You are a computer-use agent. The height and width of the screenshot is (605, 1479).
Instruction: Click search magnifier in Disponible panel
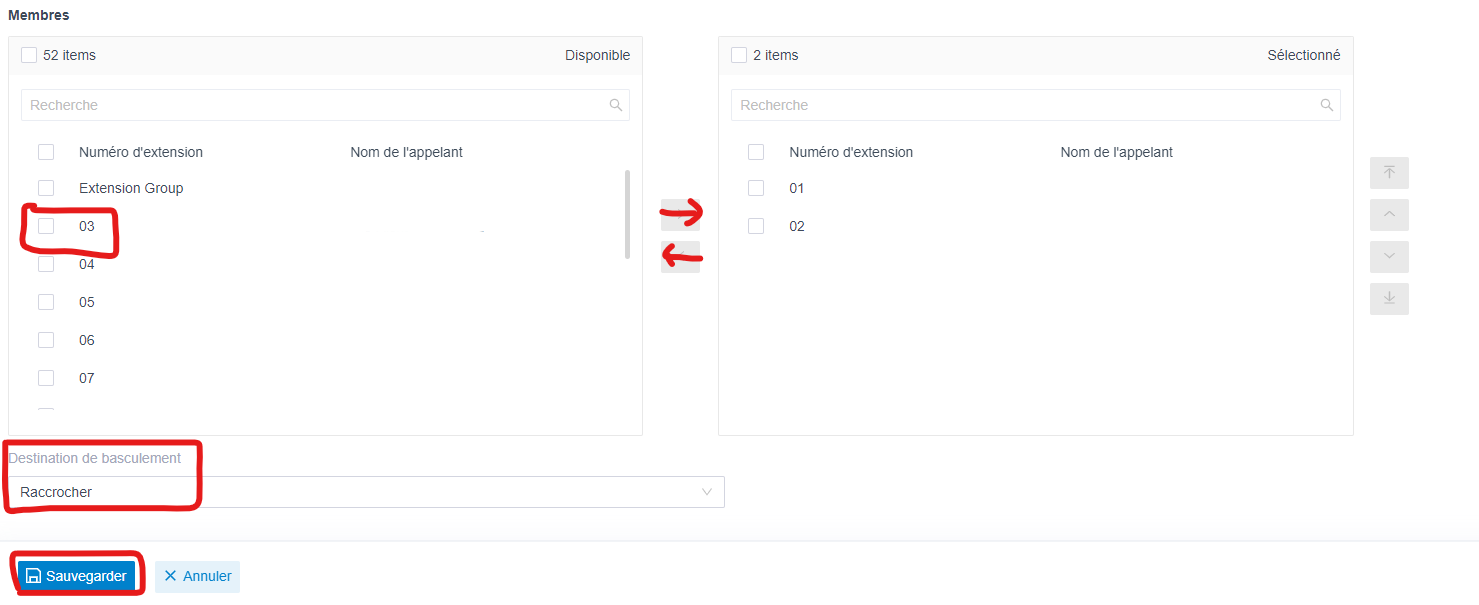[x=616, y=105]
